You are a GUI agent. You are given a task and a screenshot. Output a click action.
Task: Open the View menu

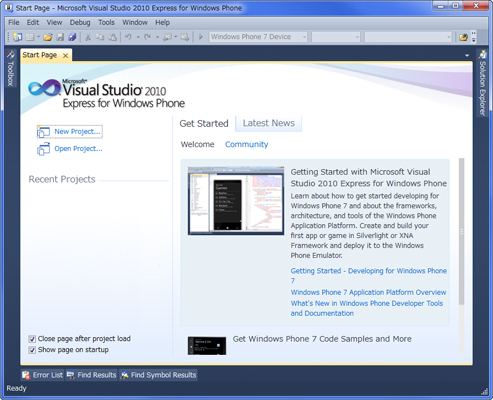pos(54,22)
